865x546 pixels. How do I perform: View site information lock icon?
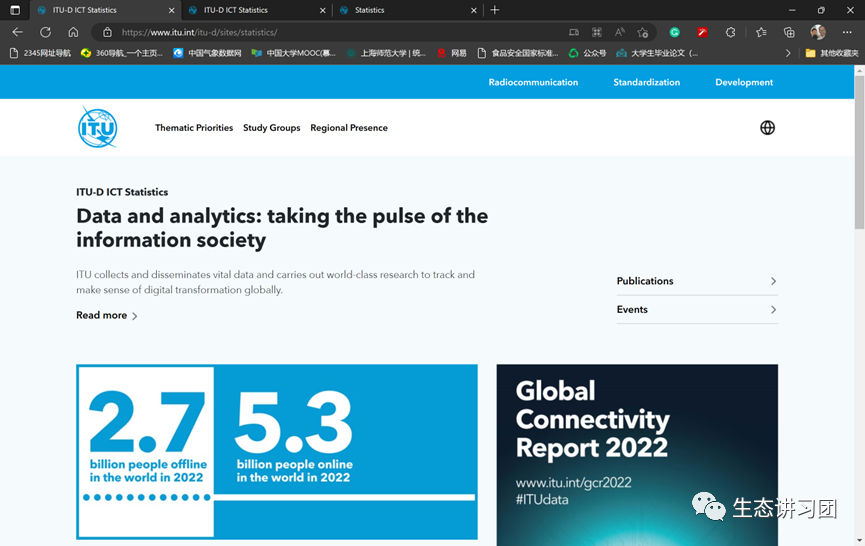click(108, 33)
